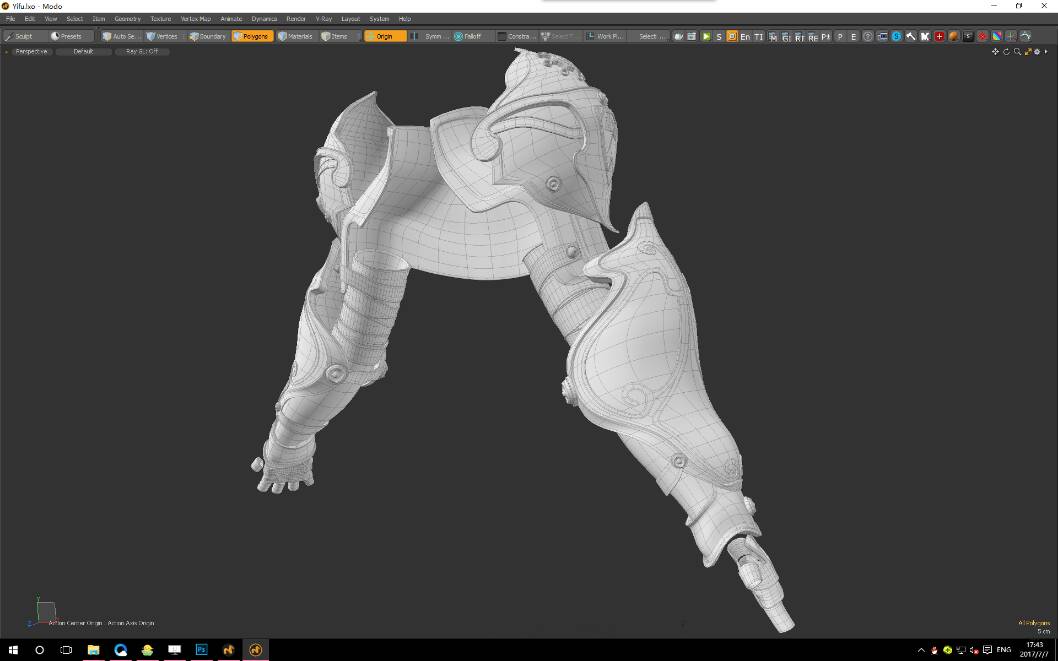The width and height of the screenshot is (1058, 661).
Task: Open the Texture menu
Action: tap(161, 19)
